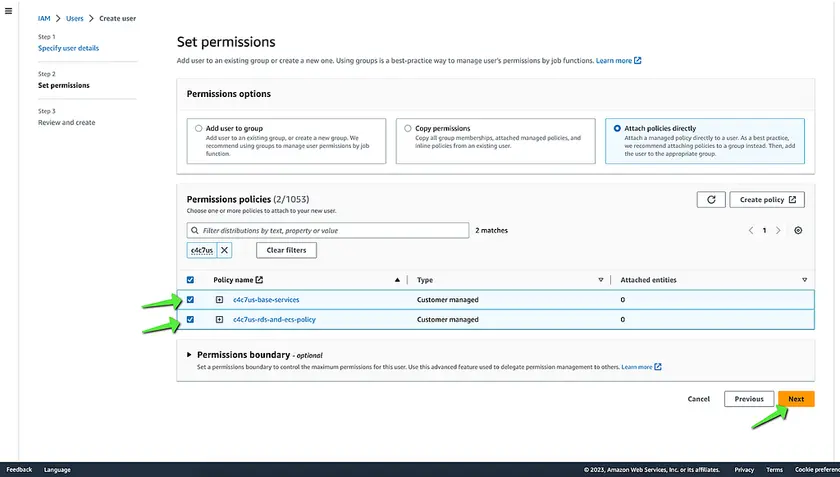
Task: Click the Create policy button
Action: (767, 199)
